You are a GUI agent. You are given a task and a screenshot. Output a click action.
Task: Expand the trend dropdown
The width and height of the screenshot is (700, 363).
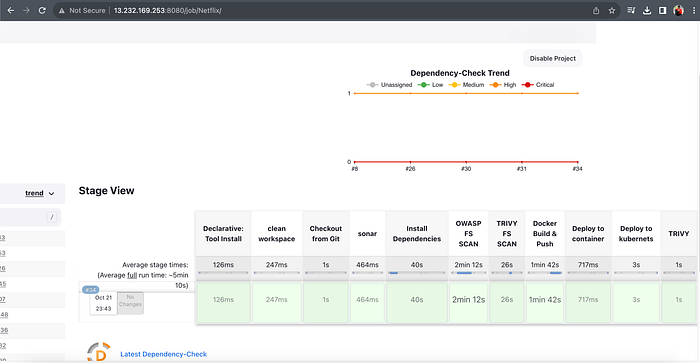tap(39, 193)
